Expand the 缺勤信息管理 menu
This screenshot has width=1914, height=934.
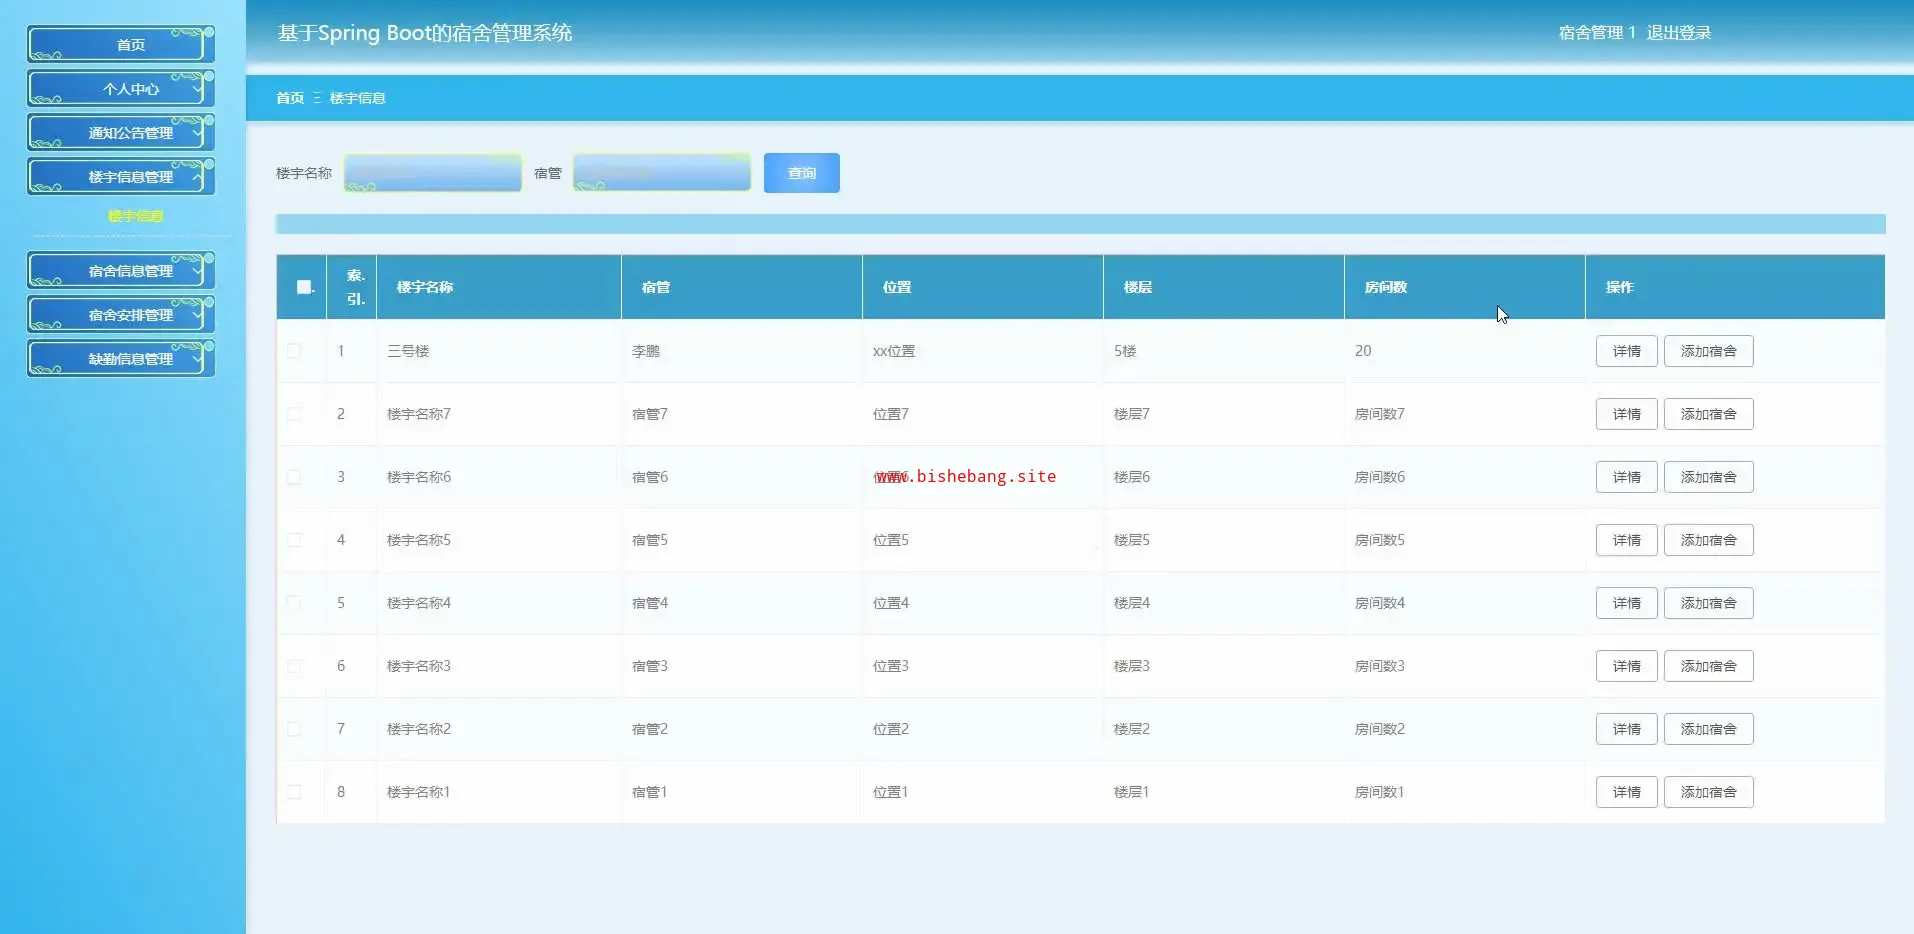(x=121, y=359)
